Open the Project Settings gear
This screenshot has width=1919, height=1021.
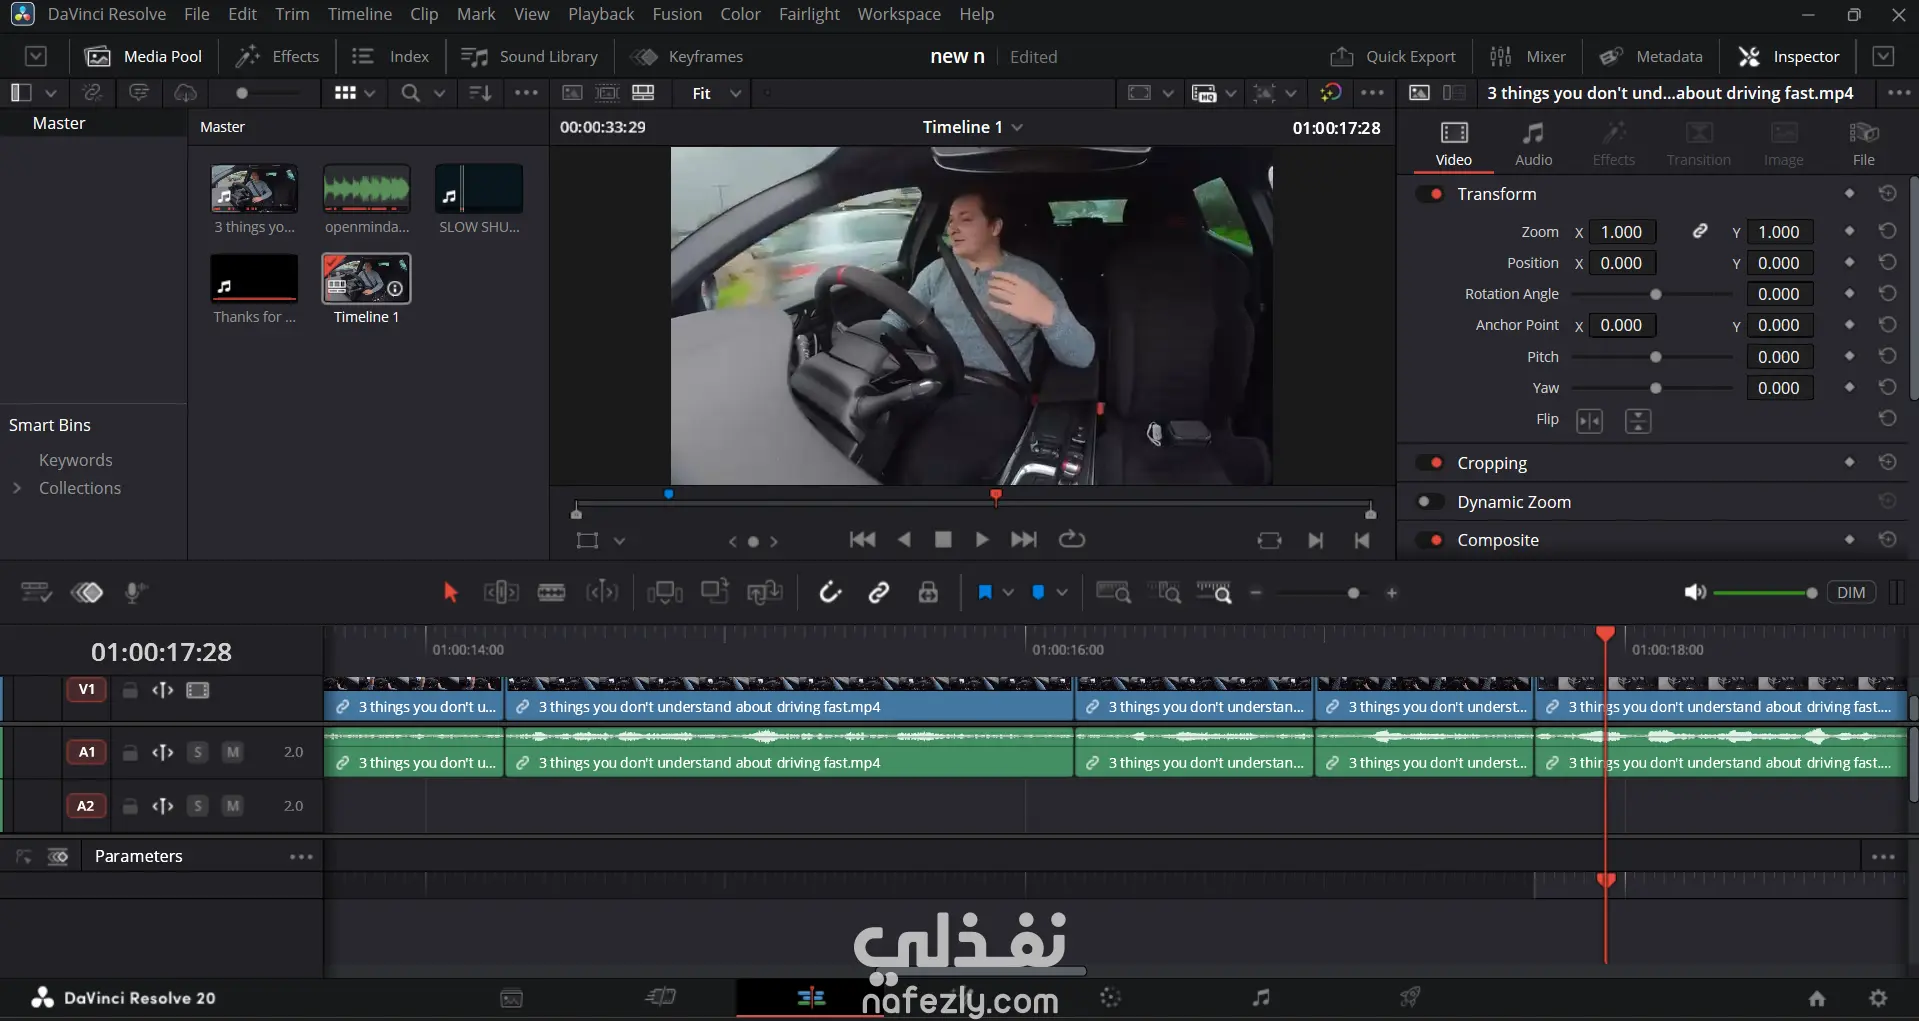click(1878, 998)
